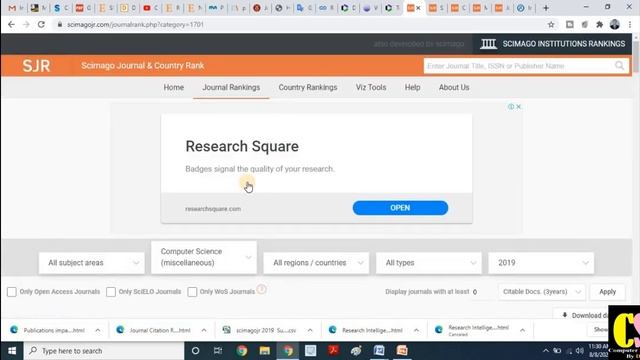640x360 pixels.
Task: Click the OPEN button in ad
Action: tap(400, 208)
